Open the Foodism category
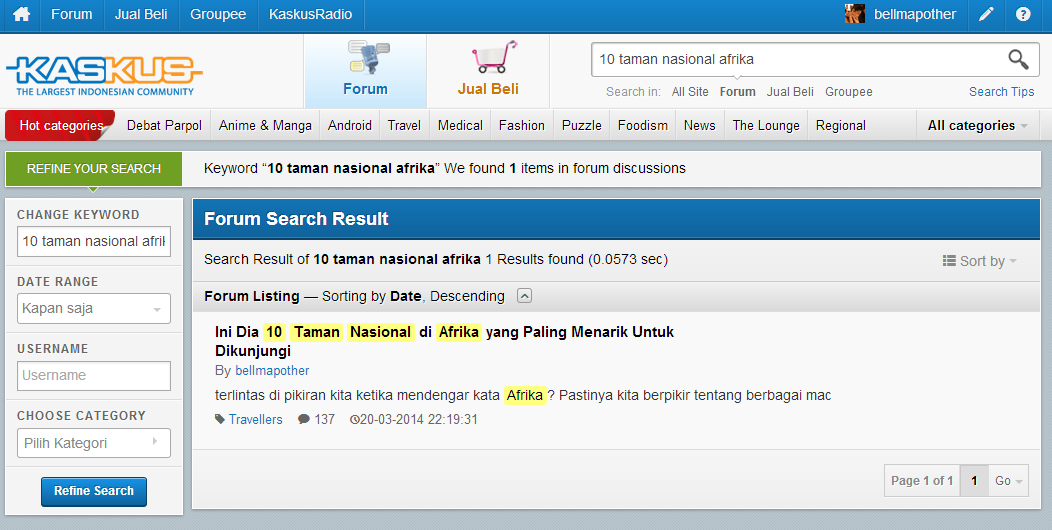The width and height of the screenshot is (1052, 530). point(643,125)
